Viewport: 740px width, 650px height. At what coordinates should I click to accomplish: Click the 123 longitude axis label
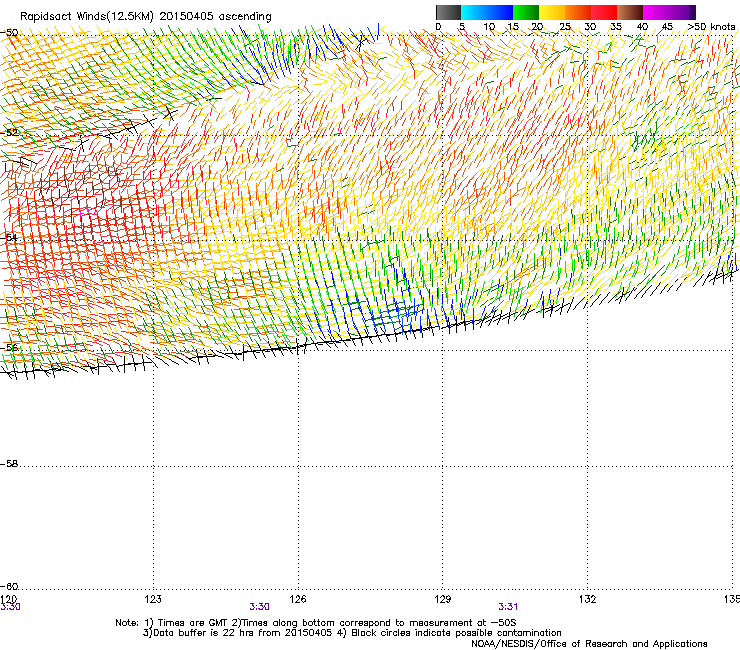pos(153,599)
